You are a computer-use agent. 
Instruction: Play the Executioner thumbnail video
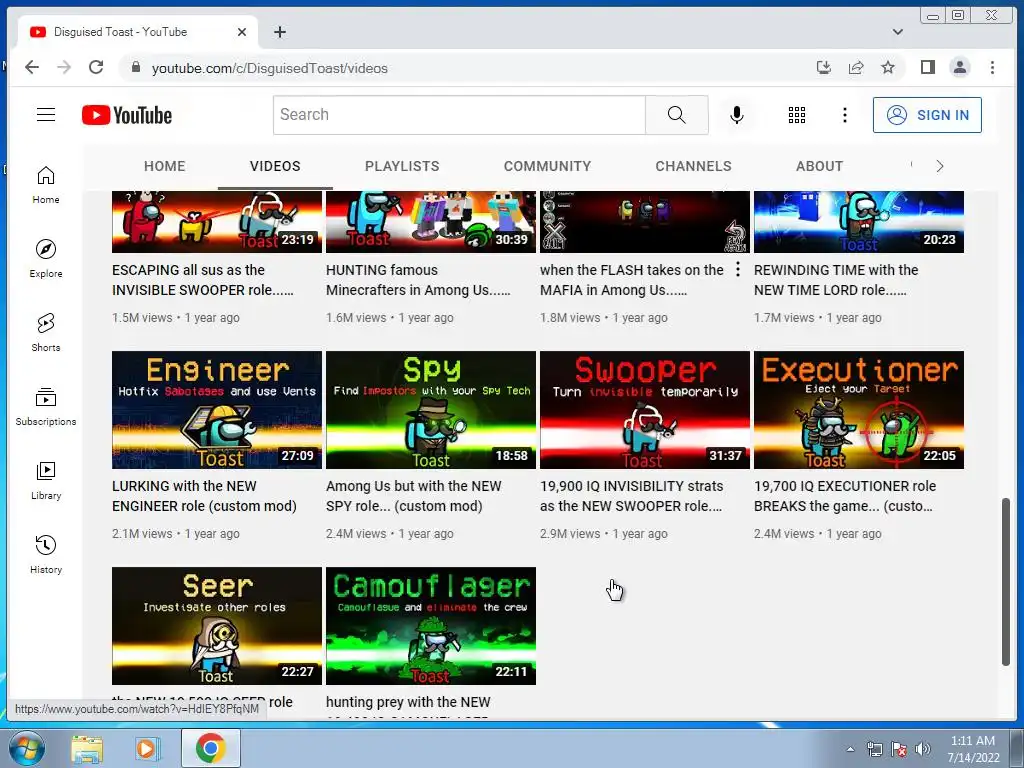pos(859,410)
